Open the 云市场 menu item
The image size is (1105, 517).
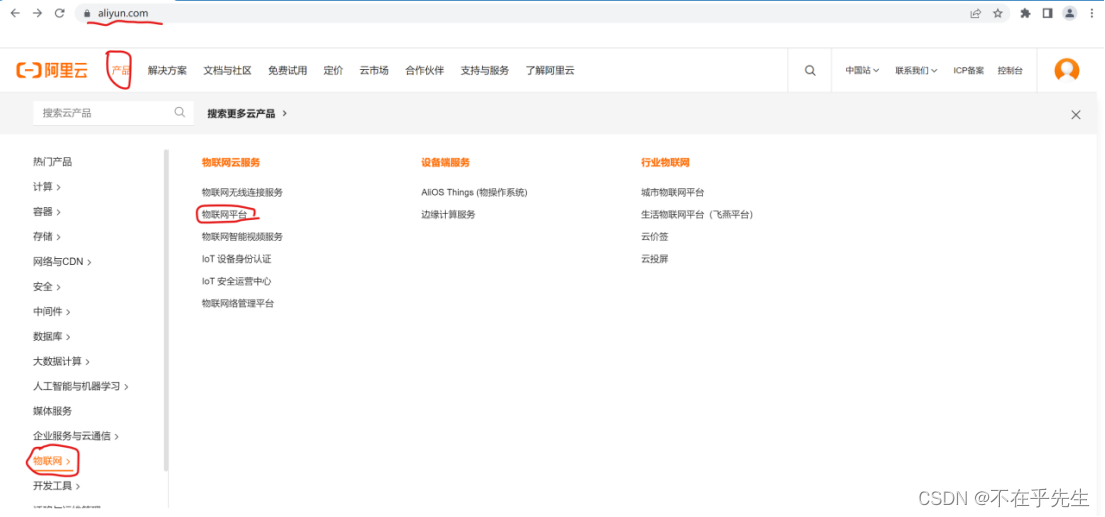(x=374, y=70)
